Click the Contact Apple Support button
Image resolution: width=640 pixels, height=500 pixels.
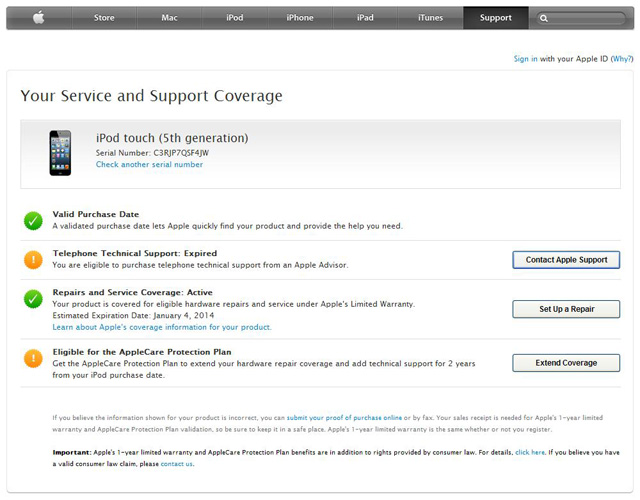(566, 260)
